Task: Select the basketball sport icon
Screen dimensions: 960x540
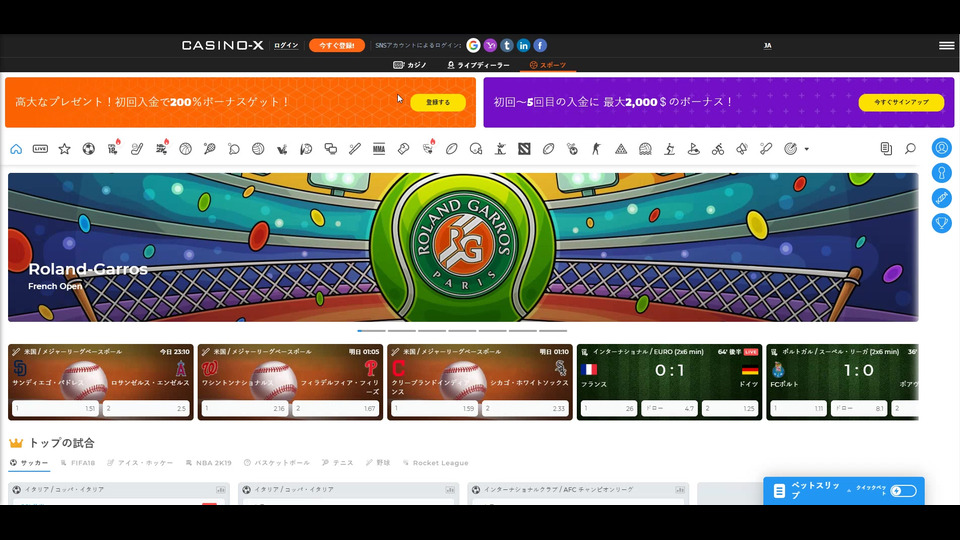Action: click(x=186, y=149)
